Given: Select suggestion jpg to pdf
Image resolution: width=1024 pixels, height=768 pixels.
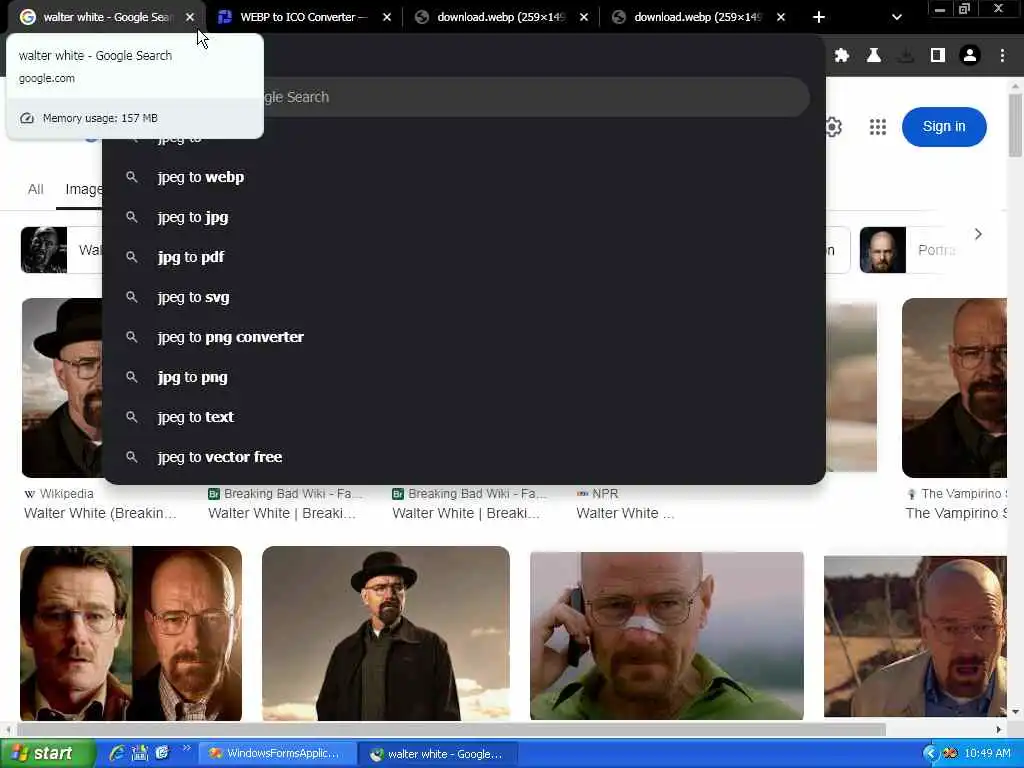Looking at the screenshot, I should coord(464,257).
